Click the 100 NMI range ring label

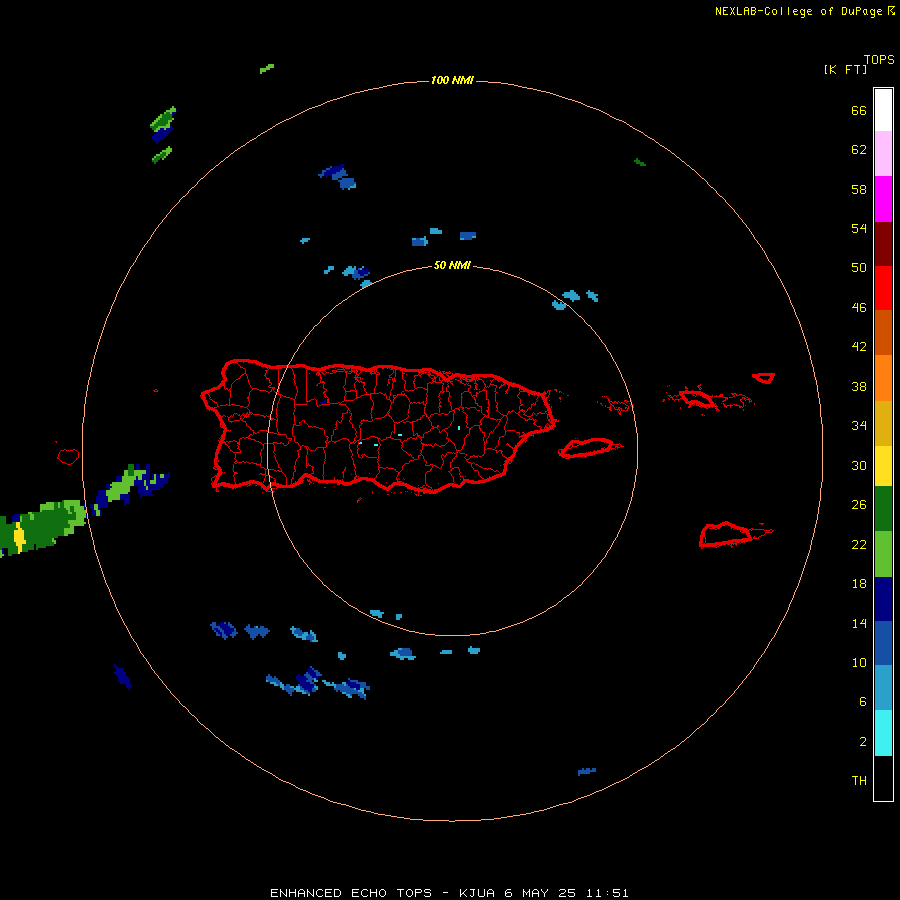(x=452, y=80)
